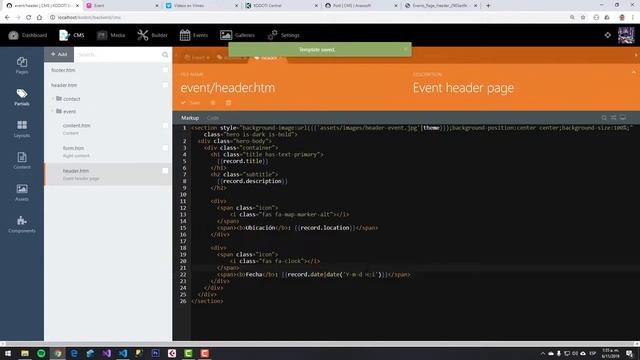Open the Dashboard section

tap(28, 35)
